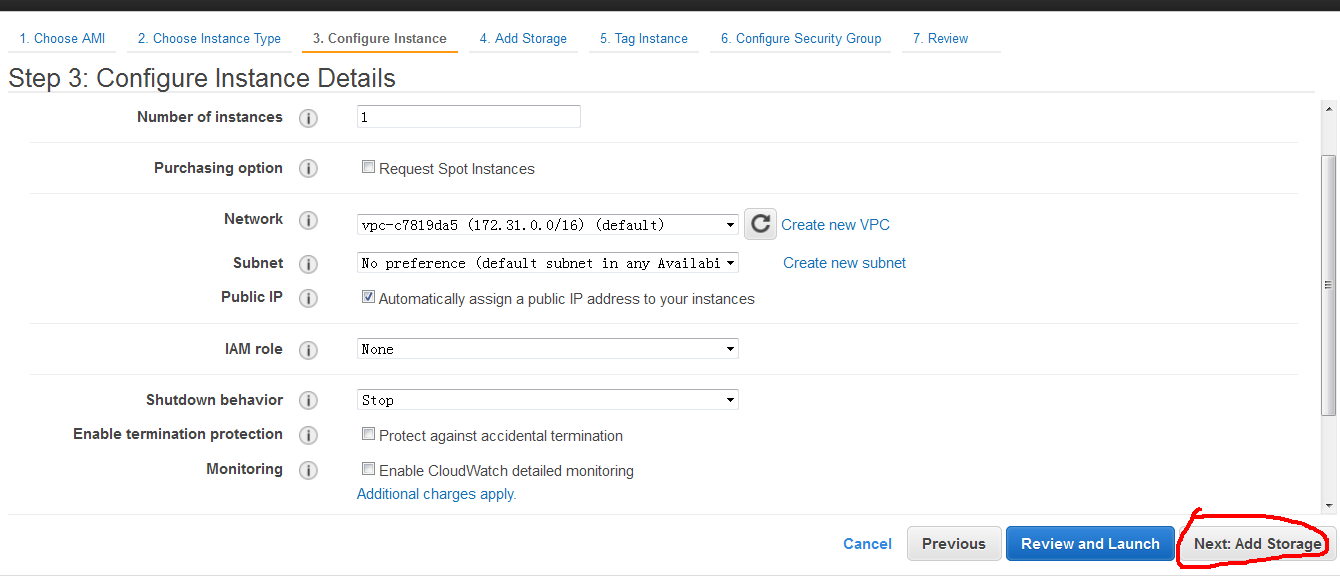Screen dimensions: 1340x583
Task: Switch to 6. Configure Security Group tab
Action: click(800, 39)
